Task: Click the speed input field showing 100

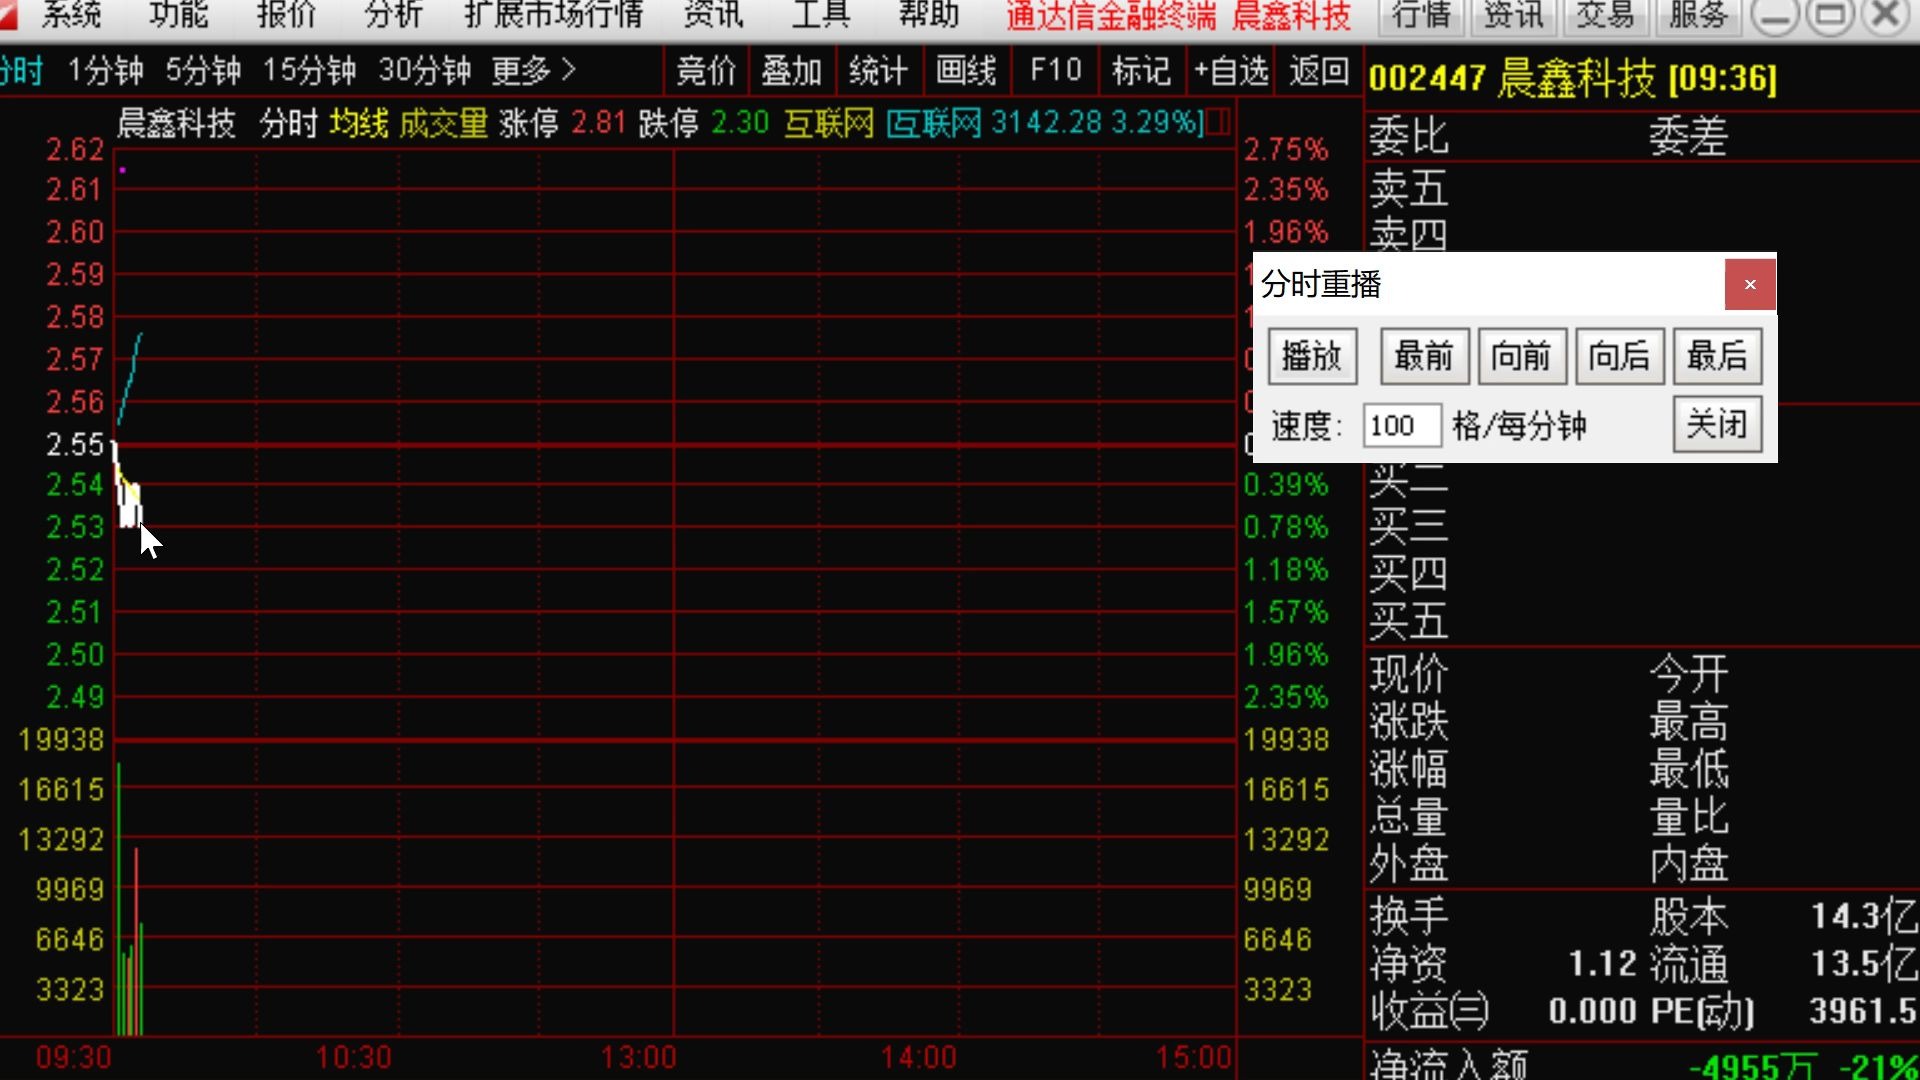Action: pos(1400,426)
